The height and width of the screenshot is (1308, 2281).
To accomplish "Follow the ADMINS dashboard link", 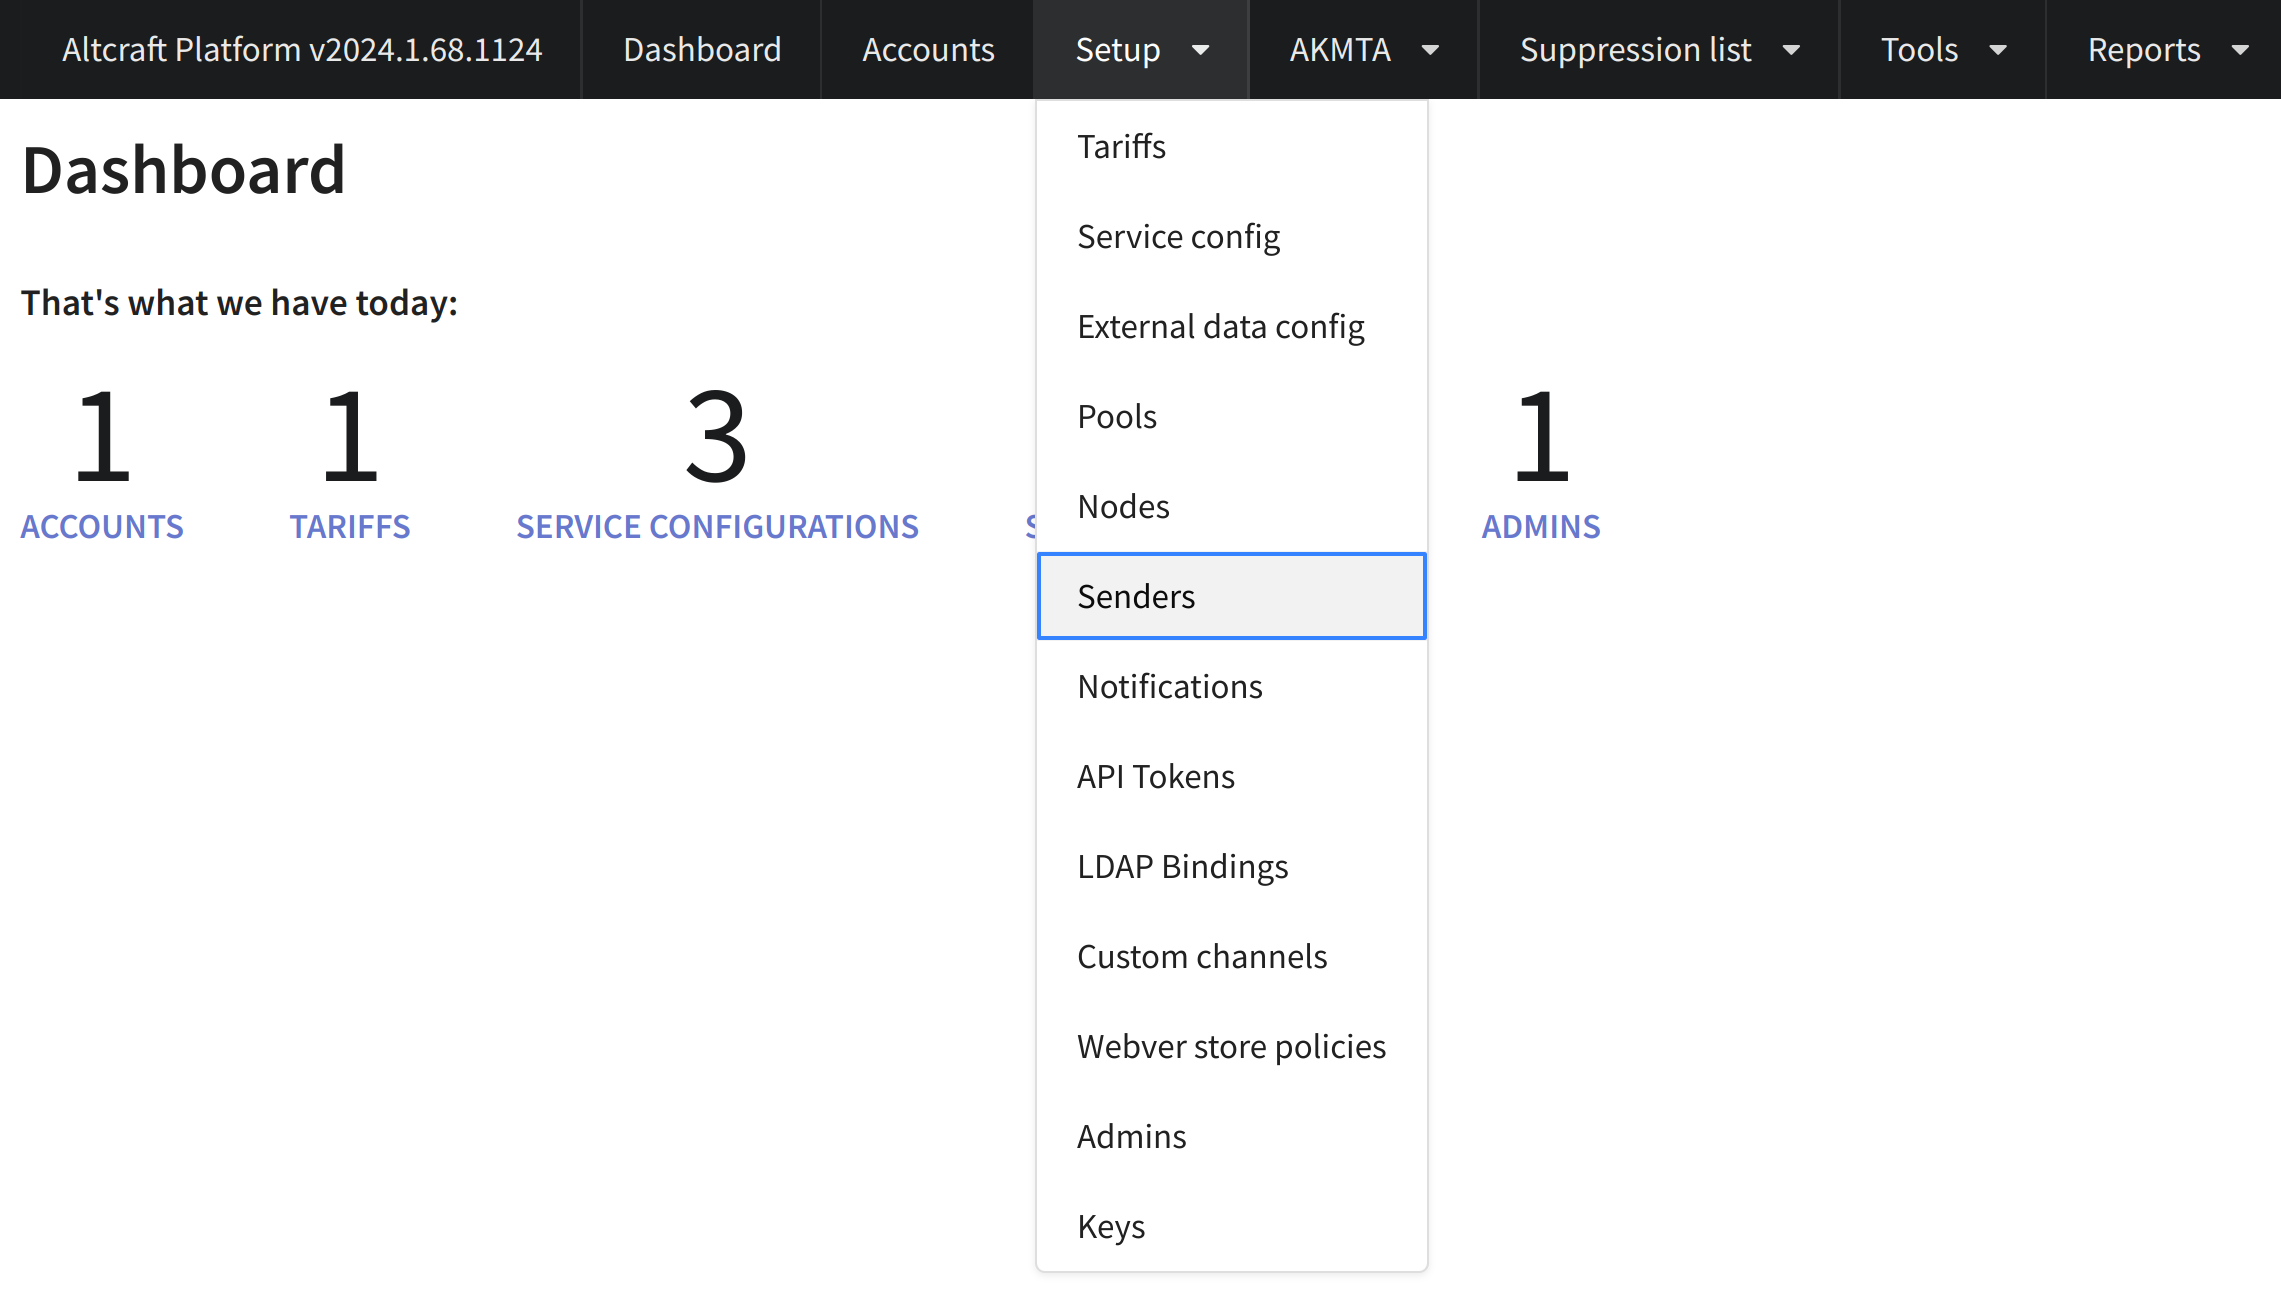I will [x=1541, y=526].
